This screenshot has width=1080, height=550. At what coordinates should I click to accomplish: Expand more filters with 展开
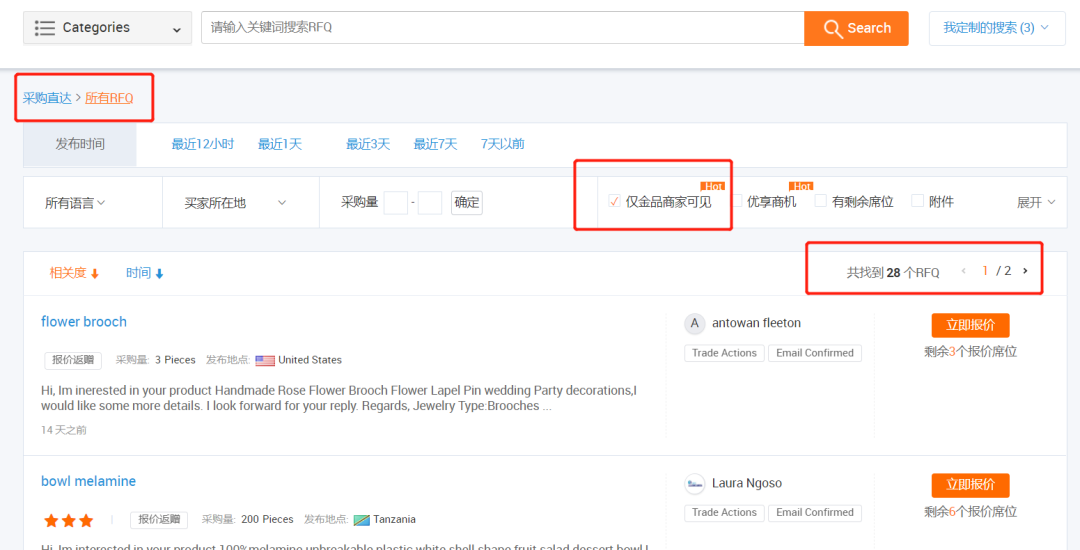tap(1036, 202)
